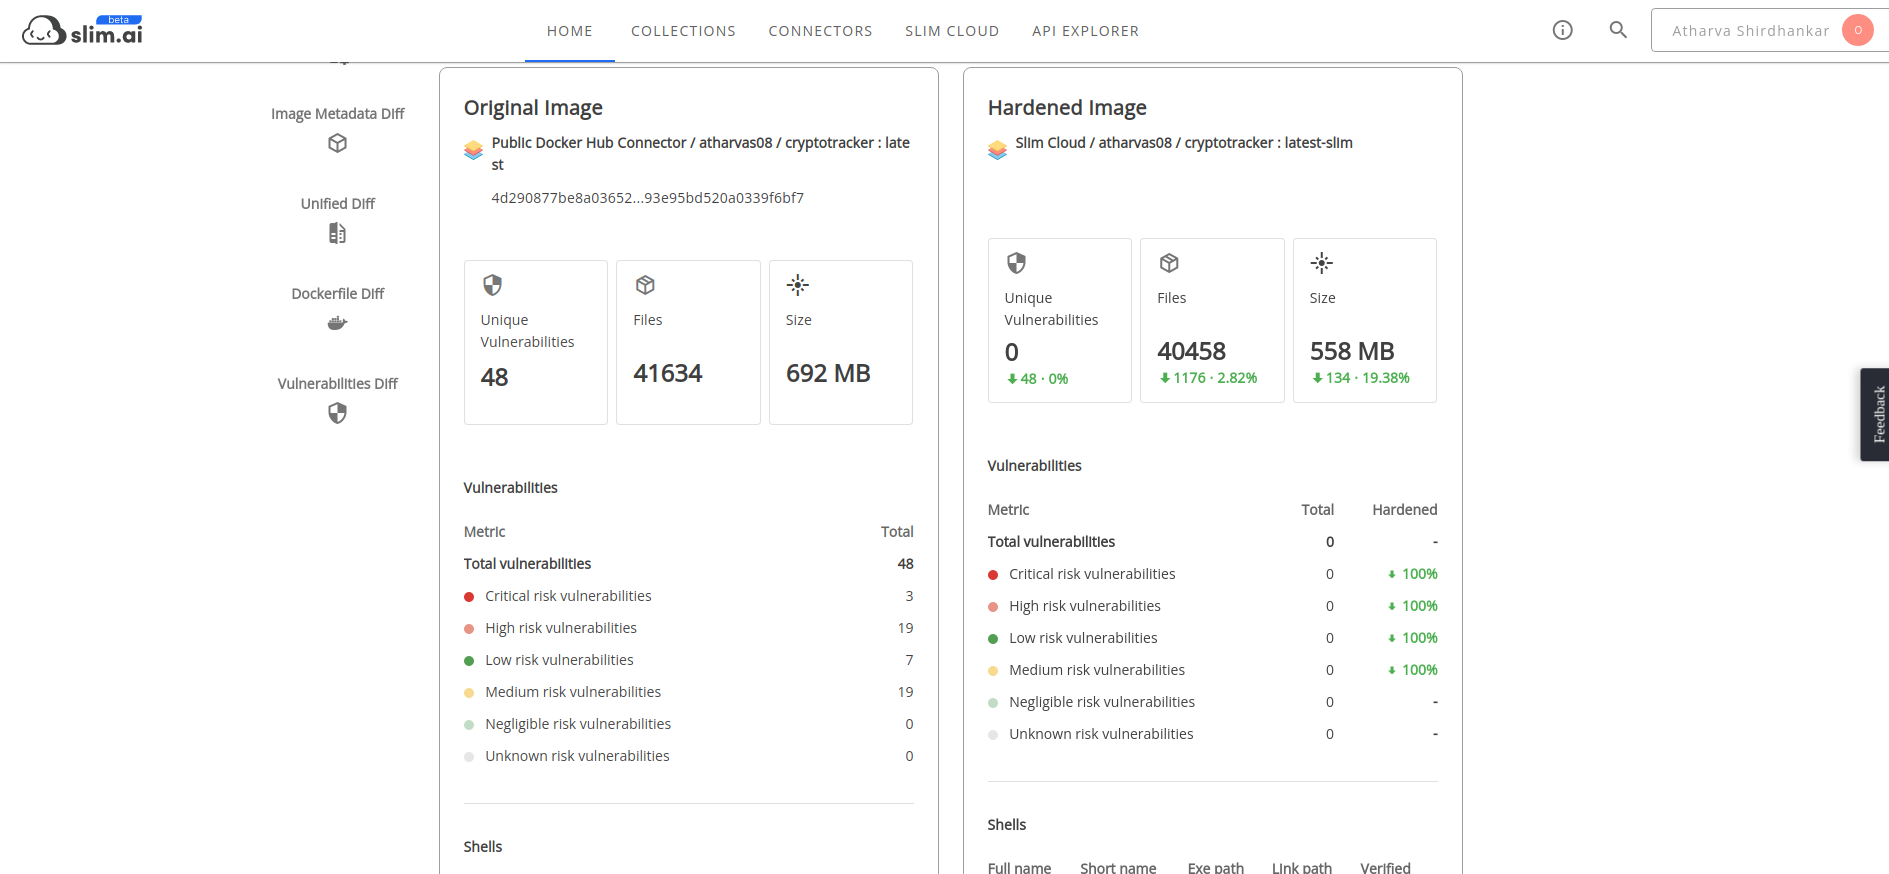
Task: Click shield icon in Original Unique Vulnerabilities card
Action: point(493,285)
